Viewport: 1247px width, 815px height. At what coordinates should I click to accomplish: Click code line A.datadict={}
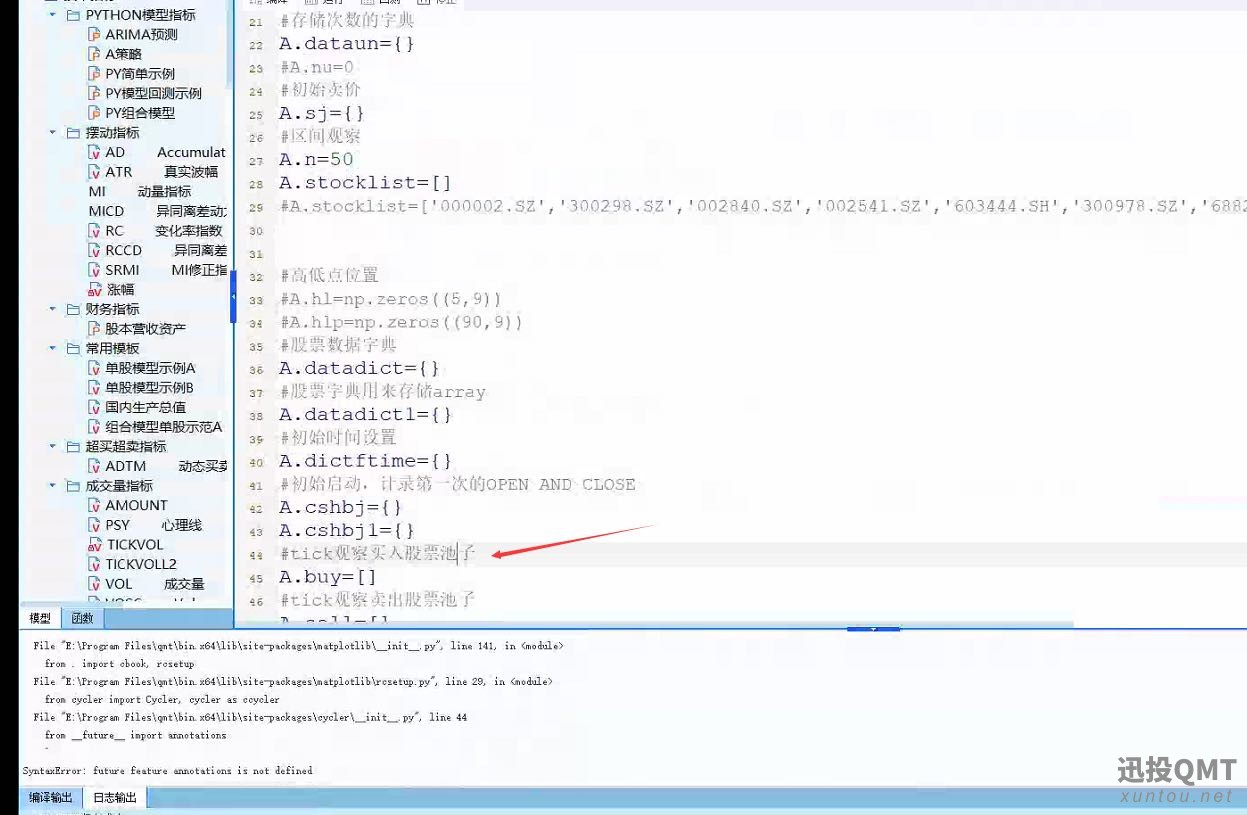tap(359, 368)
